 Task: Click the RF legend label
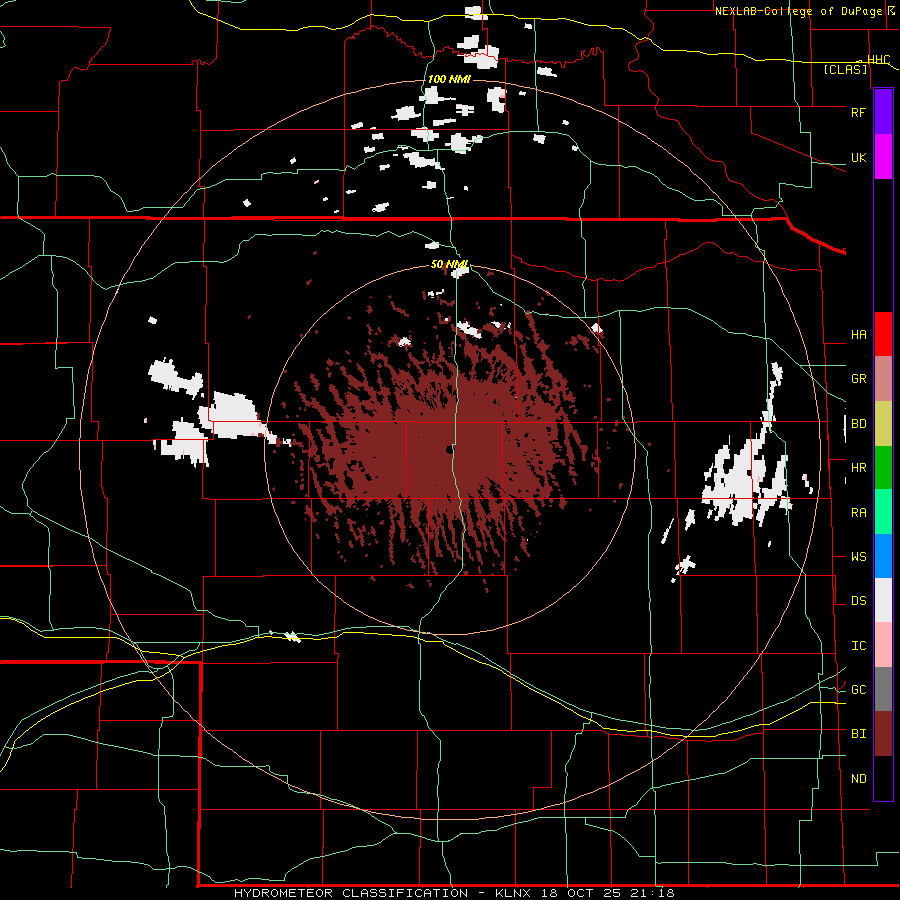(x=858, y=112)
